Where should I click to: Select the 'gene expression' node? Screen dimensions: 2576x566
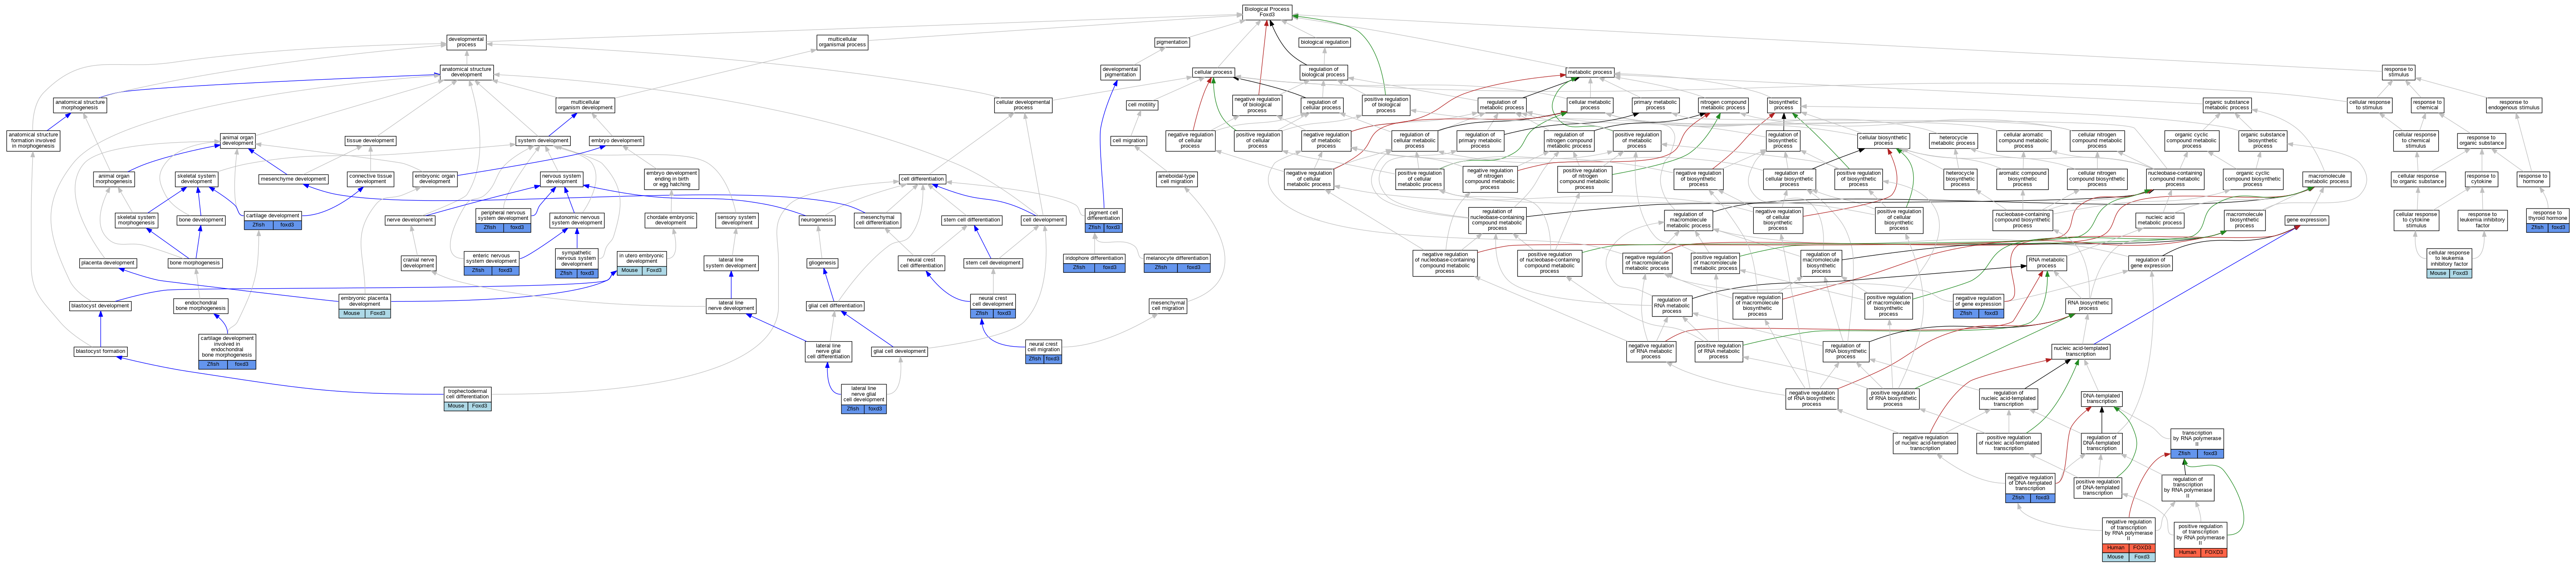coord(2307,220)
